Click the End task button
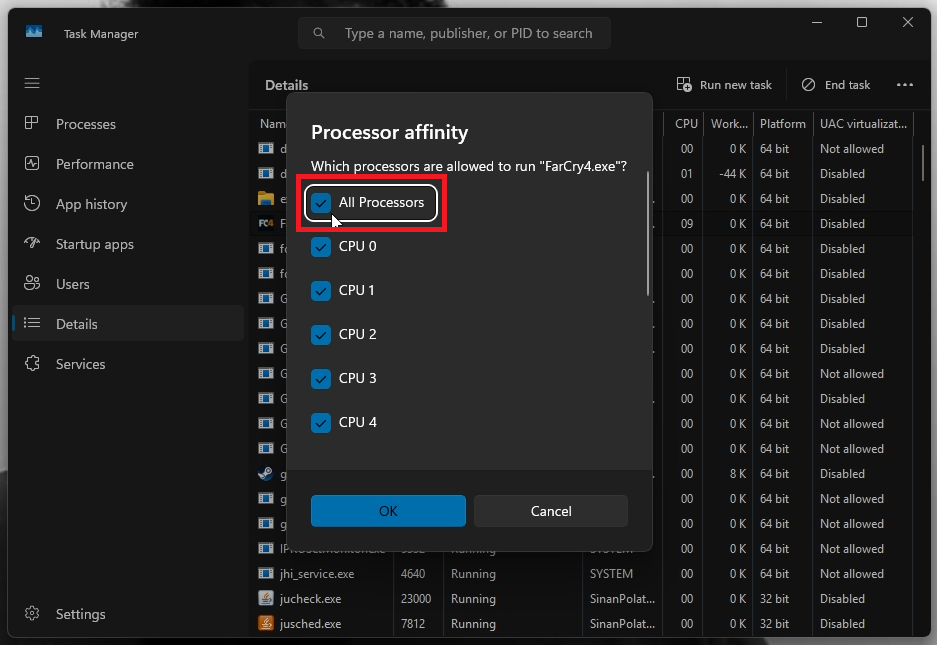The image size is (937, 645). (x=835, y=85)
